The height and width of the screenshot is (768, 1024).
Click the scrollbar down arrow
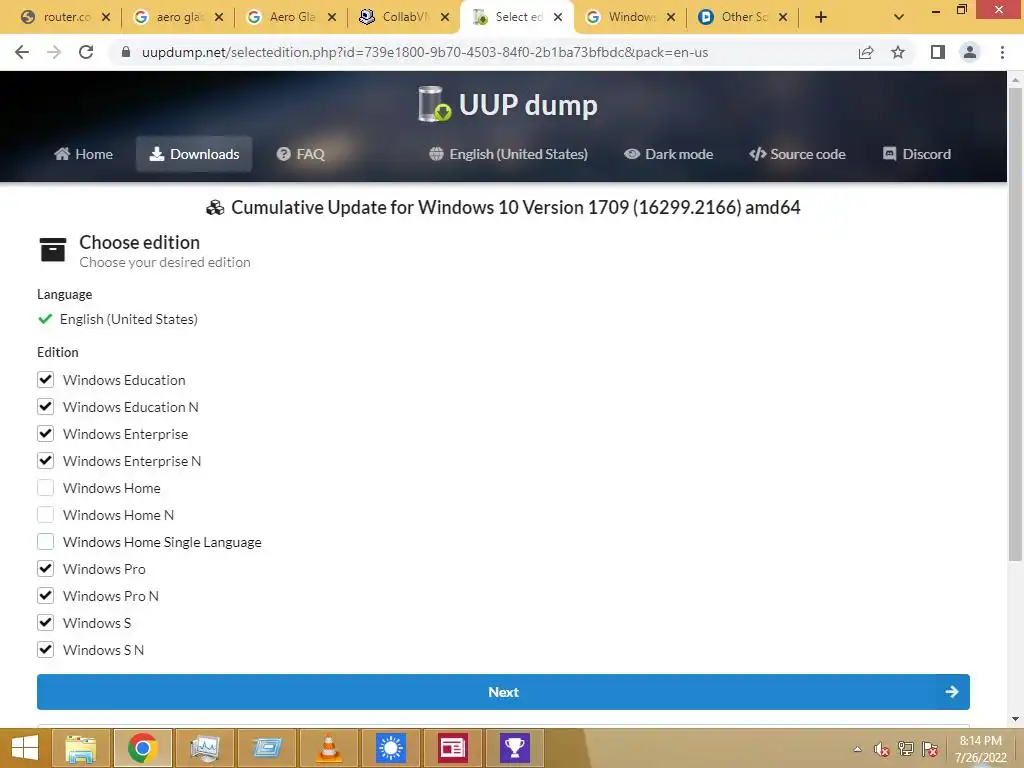pyautogui.click(x=1015, y=719)
